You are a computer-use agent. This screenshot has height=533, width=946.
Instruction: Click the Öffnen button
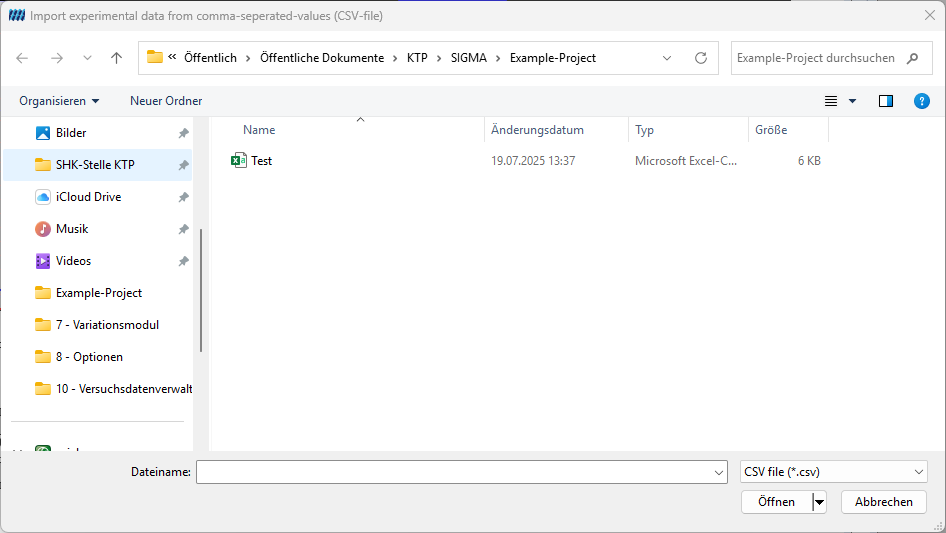point(776,502)
